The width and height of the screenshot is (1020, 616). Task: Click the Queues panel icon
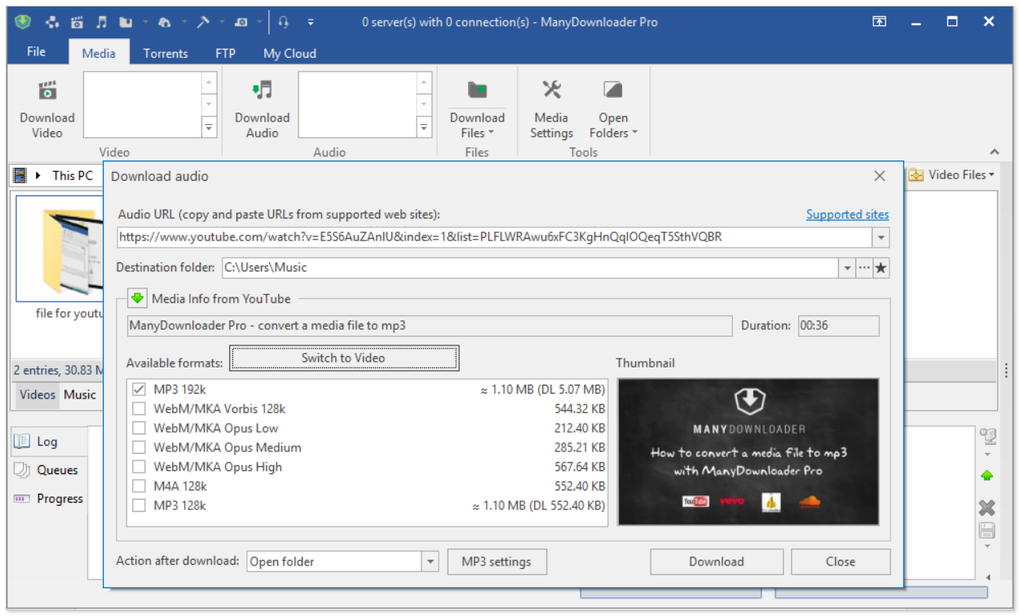(21, 470)
